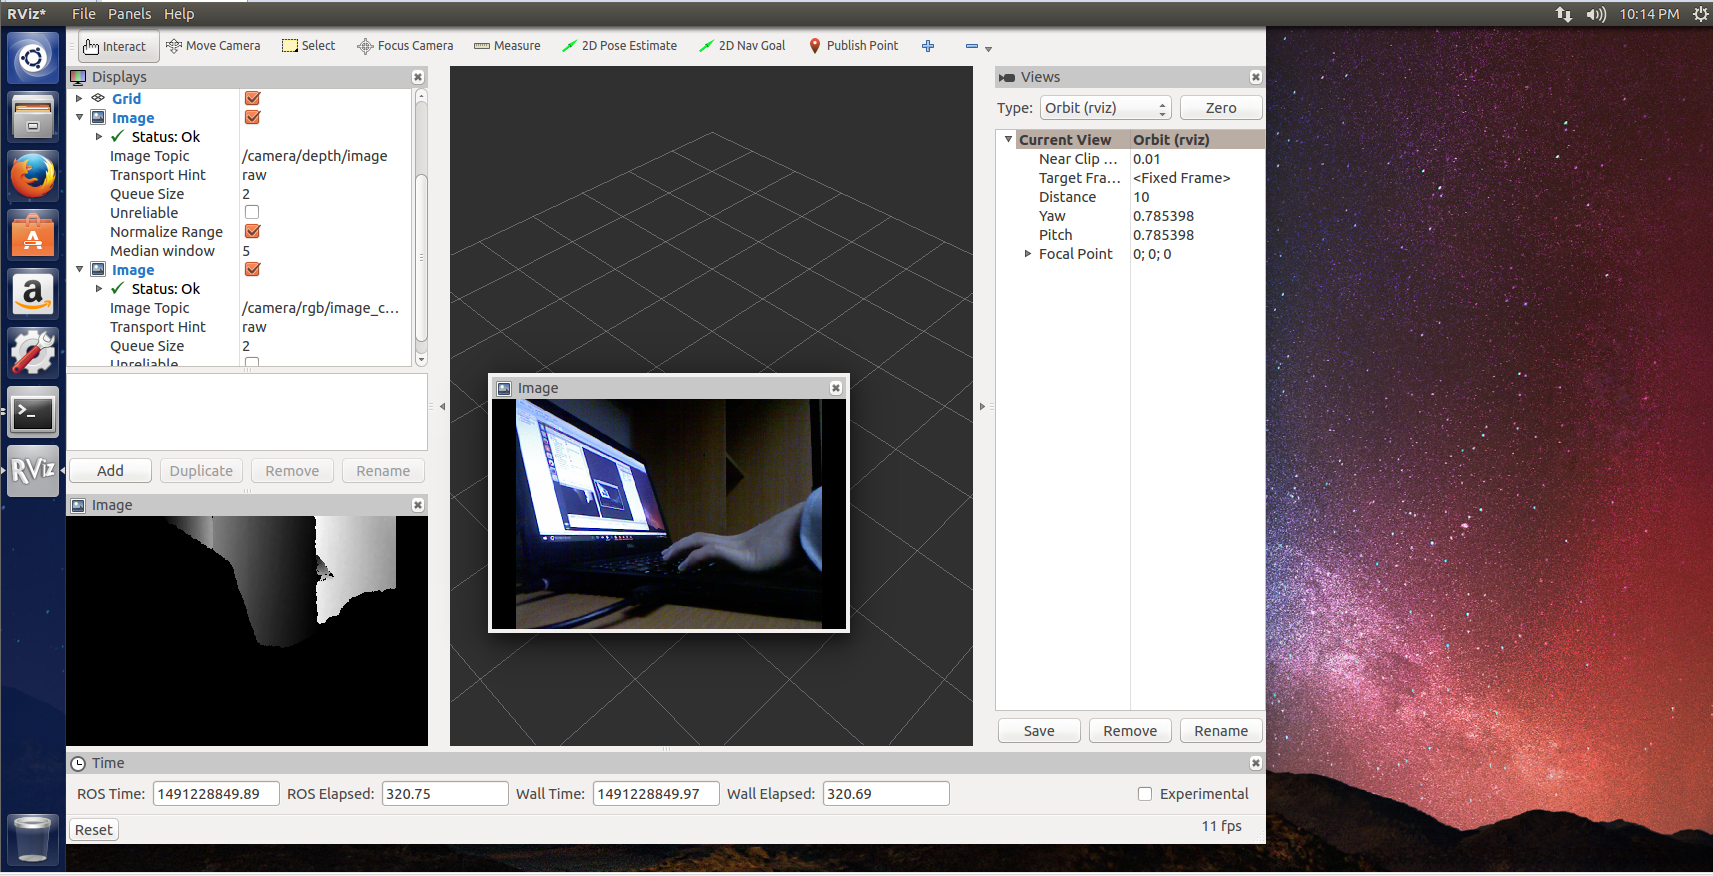Click the blue plus add-tool icon
The width and height of the screenshot is (1713, 876).
[x=928, y=46]
